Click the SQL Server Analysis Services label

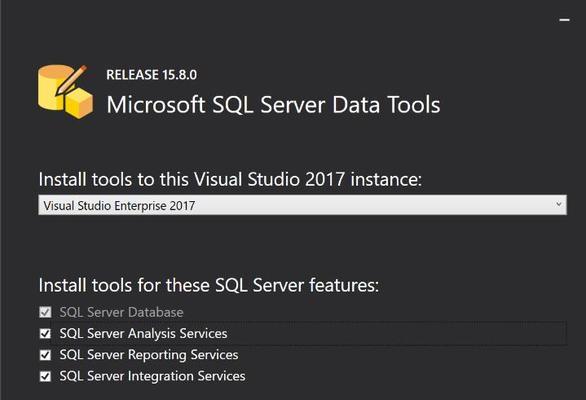pyautogui.click(x=144, y=333)
